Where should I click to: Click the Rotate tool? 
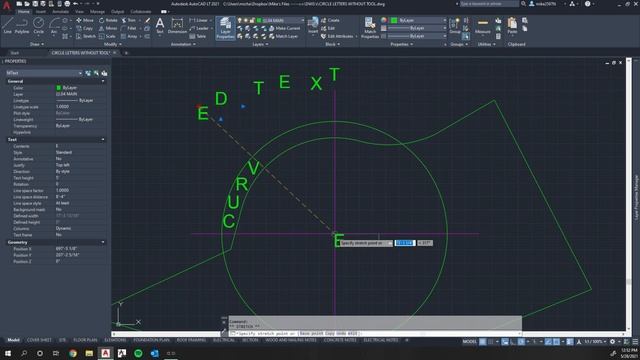108,20
